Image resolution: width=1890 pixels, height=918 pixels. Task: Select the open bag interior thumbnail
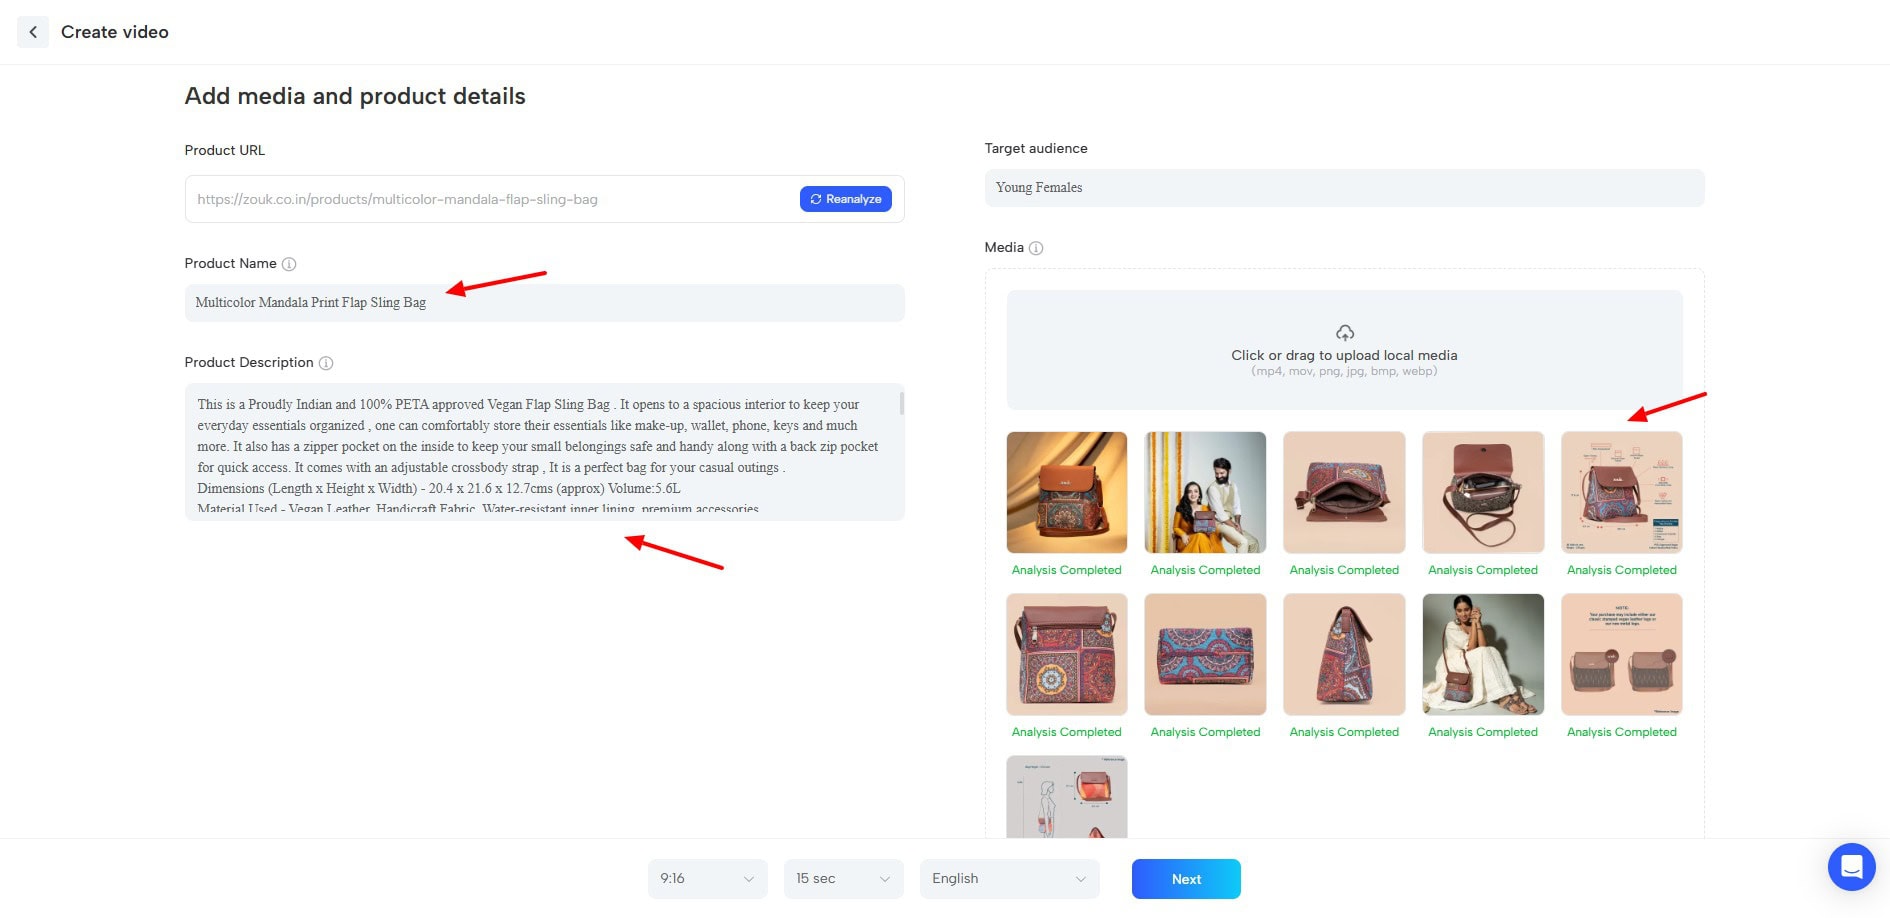tap(1344, 492)
